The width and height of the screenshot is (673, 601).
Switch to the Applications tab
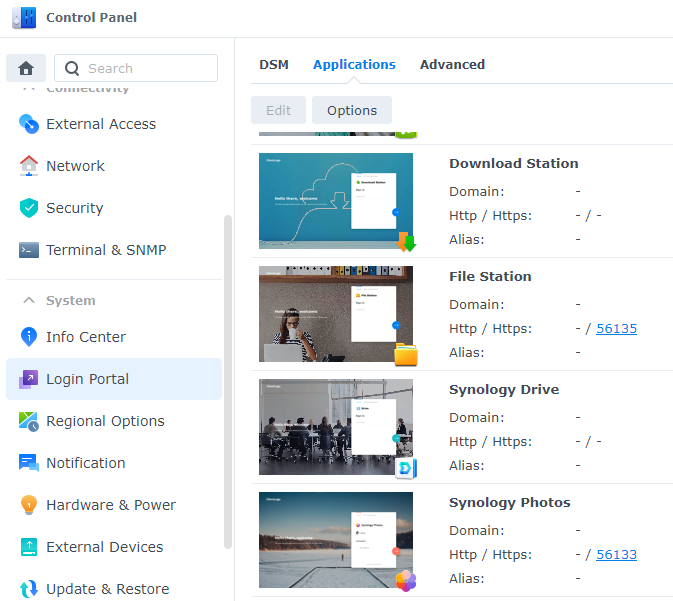(354, 64)
